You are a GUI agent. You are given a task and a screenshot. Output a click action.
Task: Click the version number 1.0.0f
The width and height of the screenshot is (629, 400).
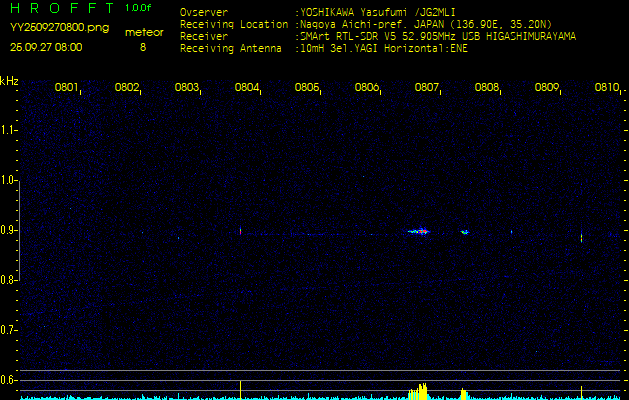[138, 8]
